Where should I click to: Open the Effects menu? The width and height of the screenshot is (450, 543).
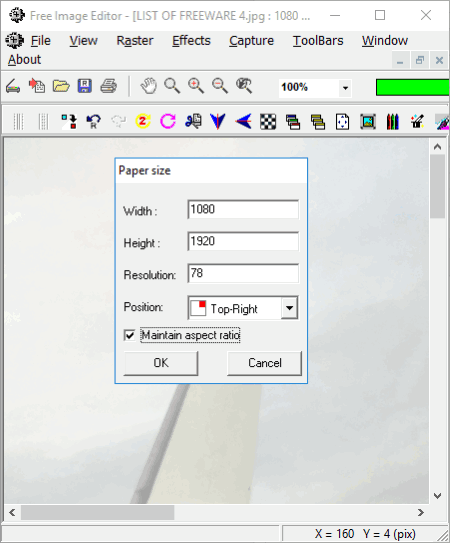tap(191, 41)
